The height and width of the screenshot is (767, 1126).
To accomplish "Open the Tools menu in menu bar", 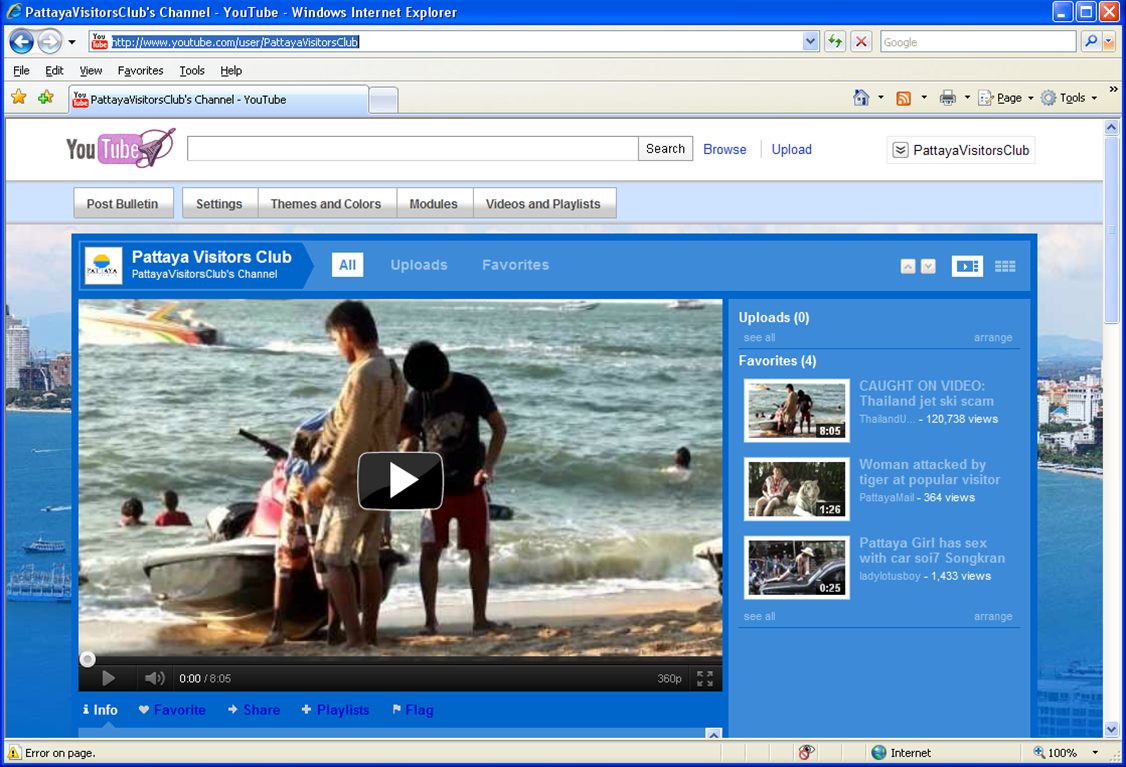I will pyautogui.click(x=192, y=70).
